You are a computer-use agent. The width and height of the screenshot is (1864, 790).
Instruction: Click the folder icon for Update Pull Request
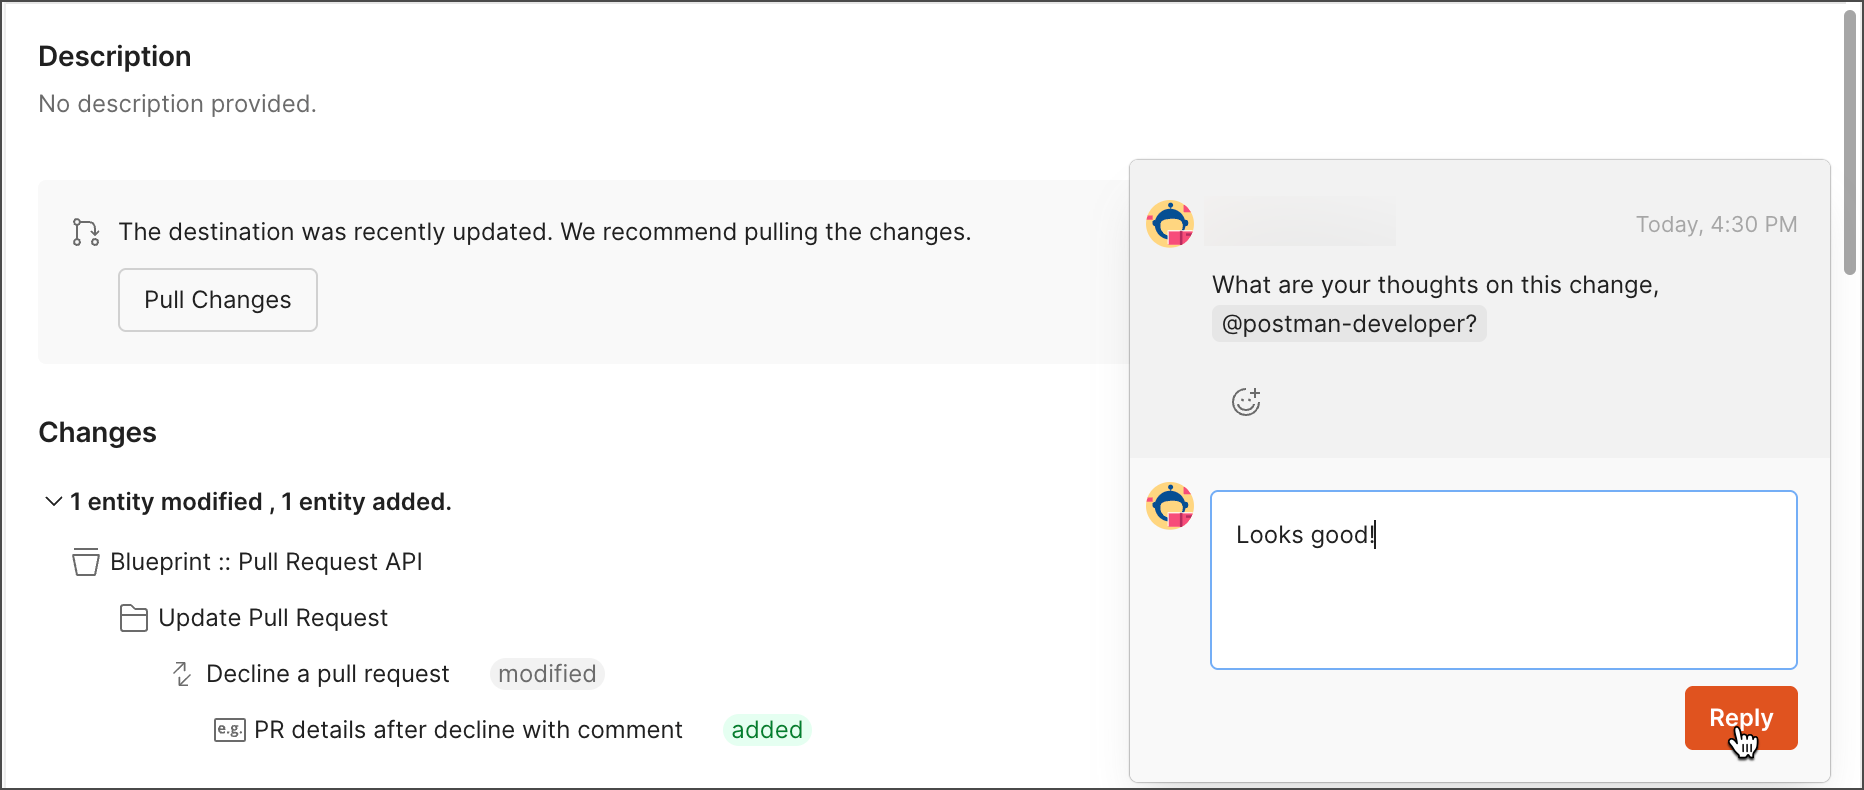tap(133, 618)
